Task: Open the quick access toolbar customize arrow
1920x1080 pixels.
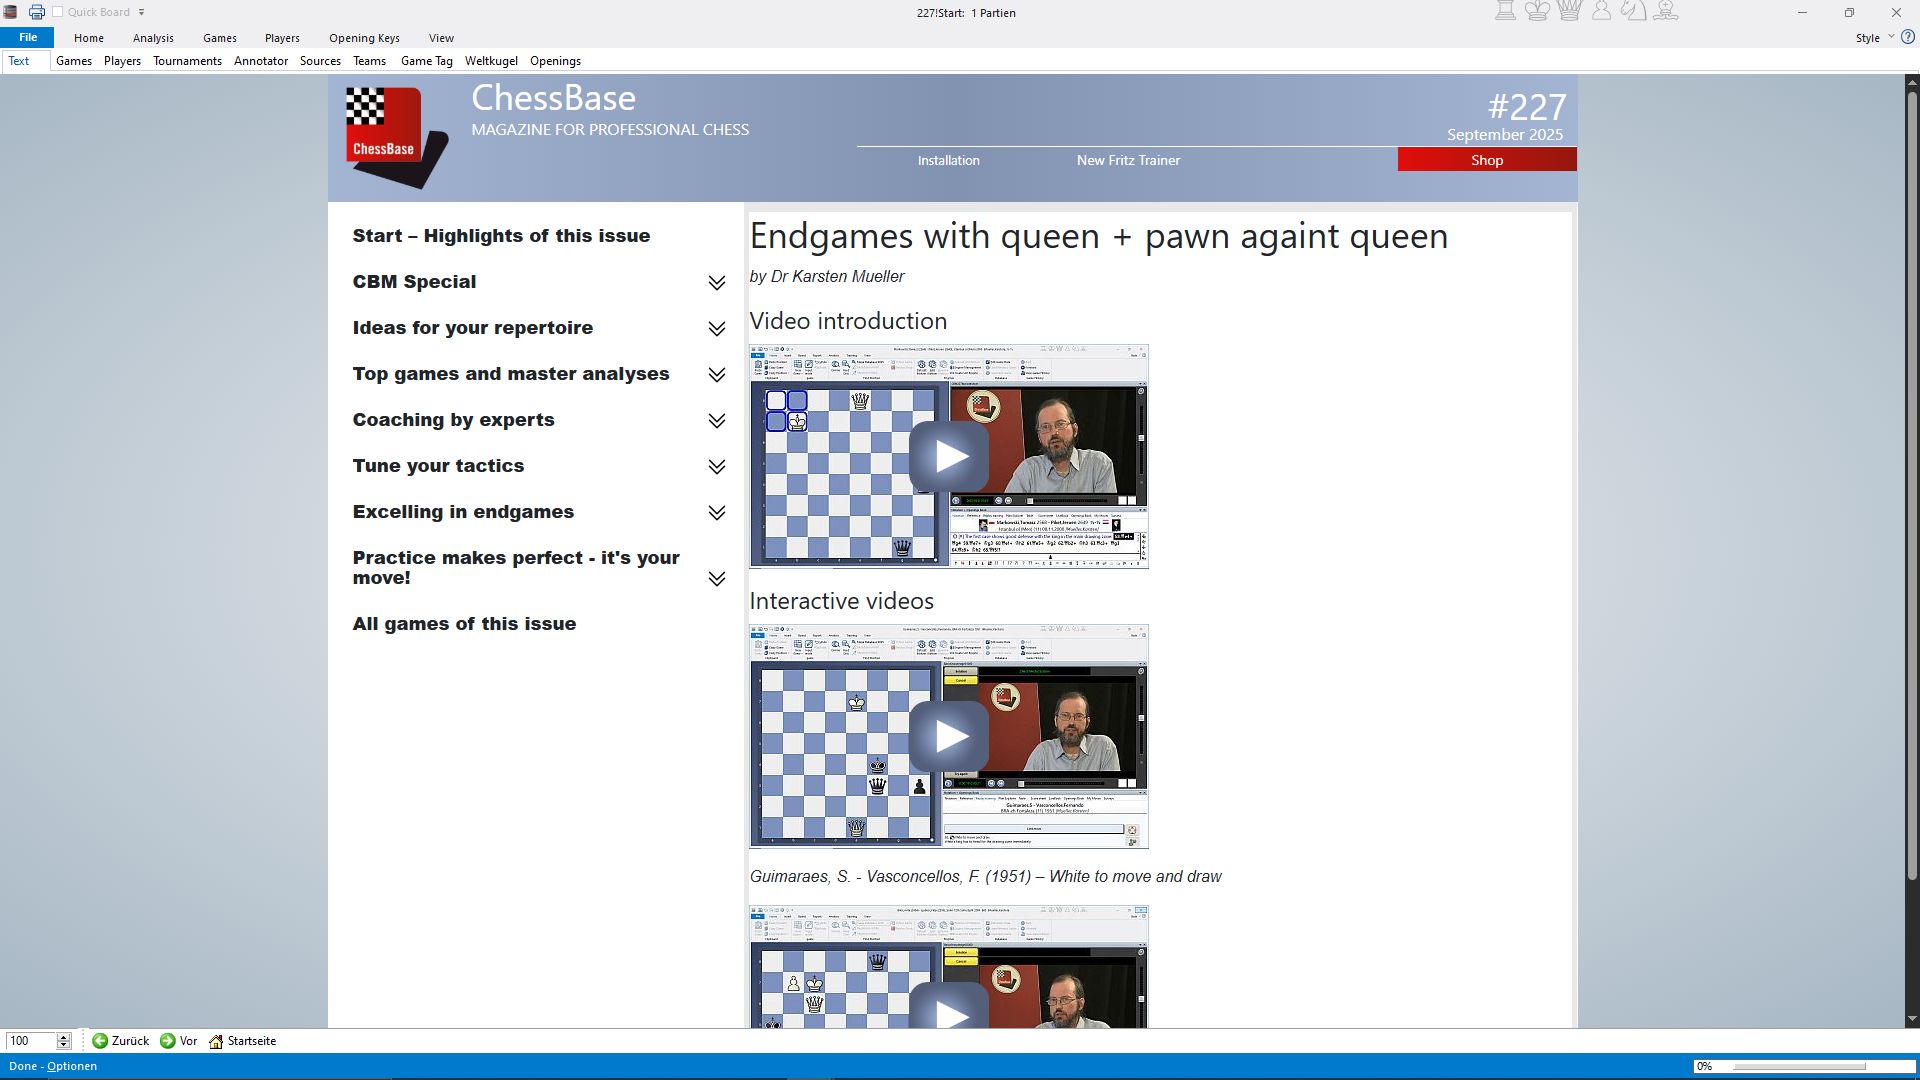Action: coord(141,12)
